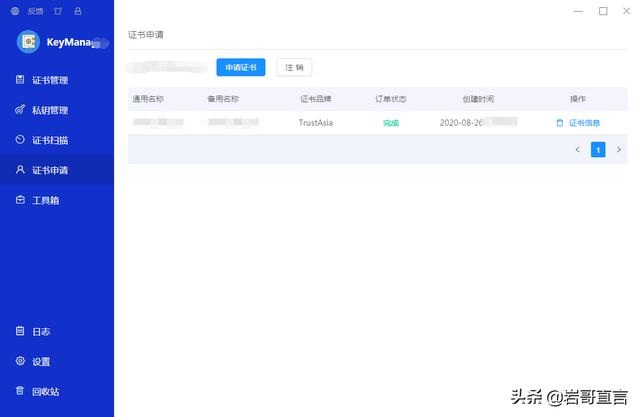Click the 备用名称 column header
Image resolution: width=640 pixels, height=417 pixels.
[x=223, y=99]
